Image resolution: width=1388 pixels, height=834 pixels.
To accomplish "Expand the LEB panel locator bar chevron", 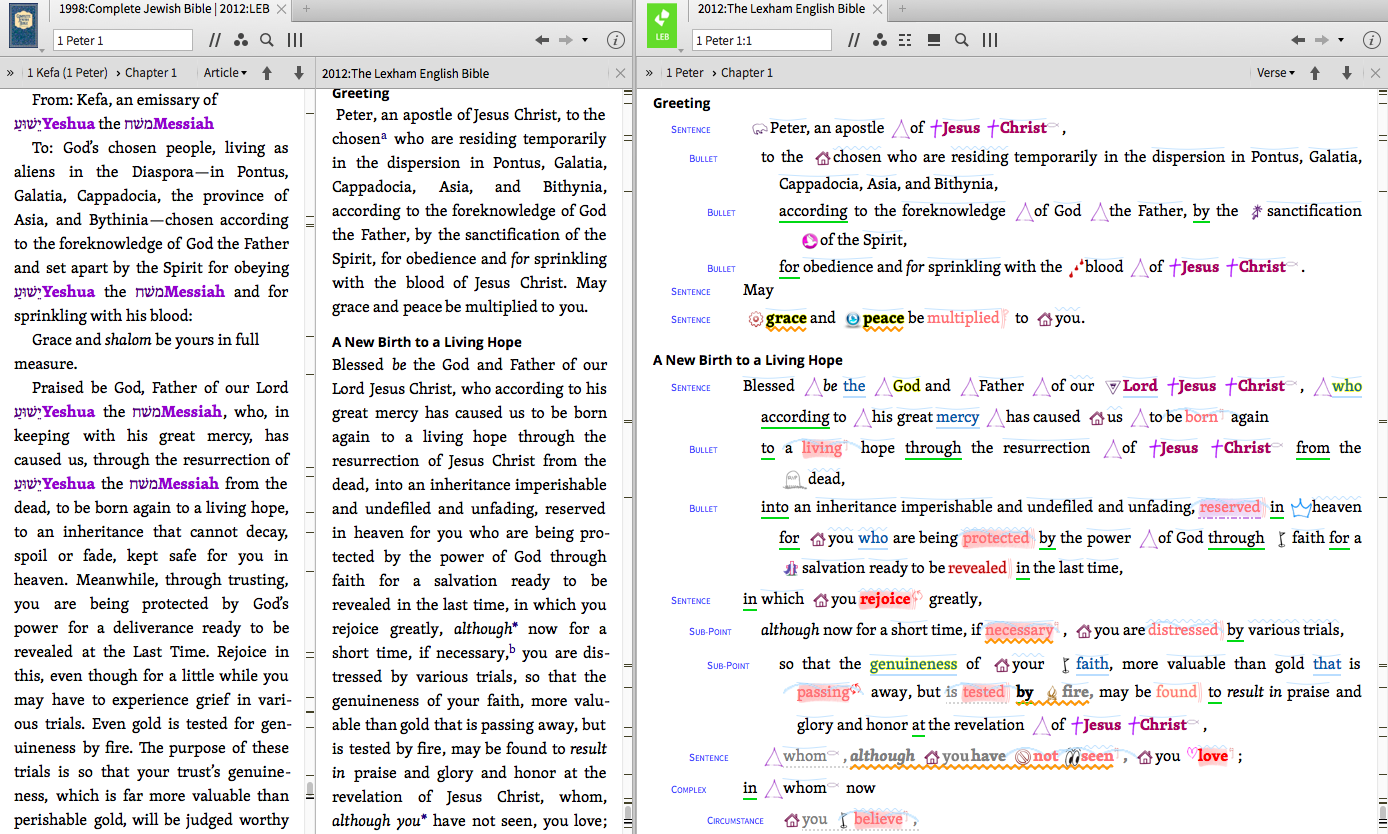I will [649, 73].
